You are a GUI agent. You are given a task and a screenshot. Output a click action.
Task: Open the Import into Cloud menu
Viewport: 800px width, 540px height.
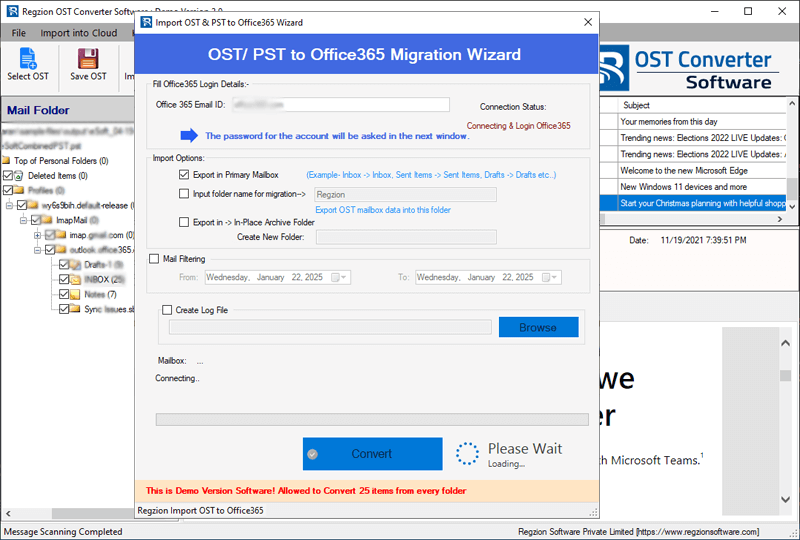78,33
